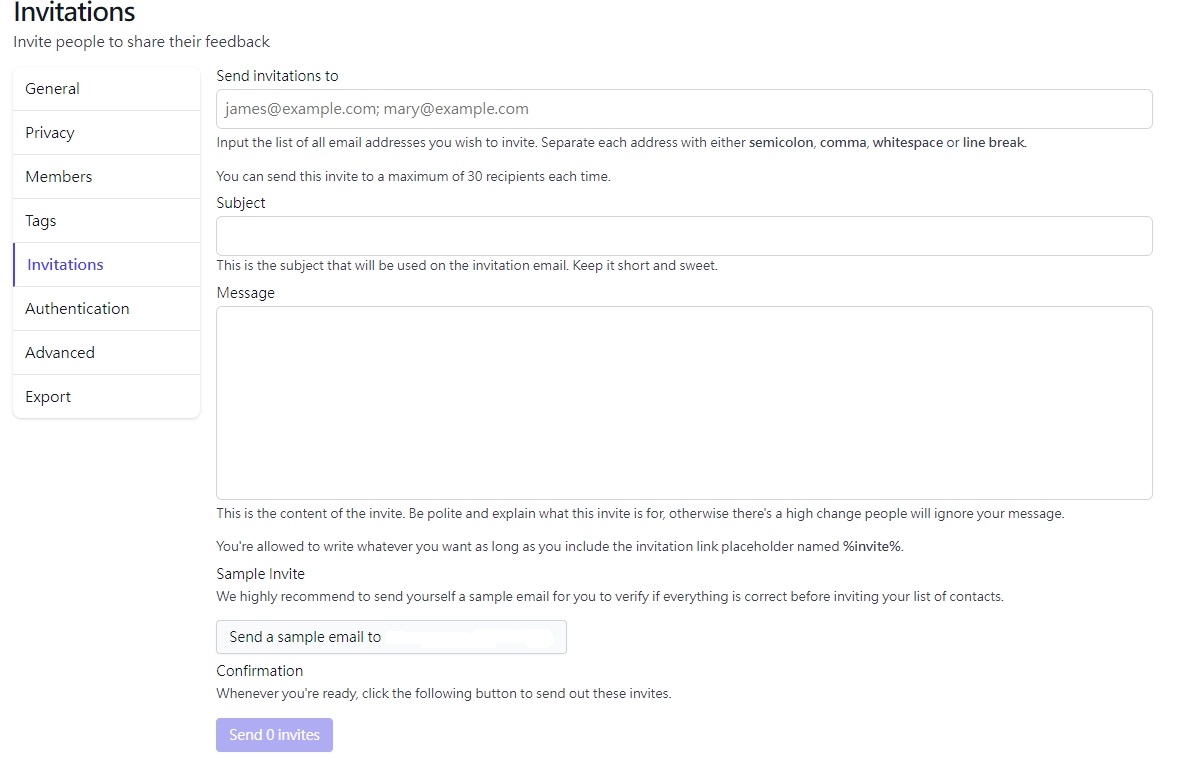Click the Sample Invite section label
Viewport: 1180px width, 765px height.
[260, 573]
